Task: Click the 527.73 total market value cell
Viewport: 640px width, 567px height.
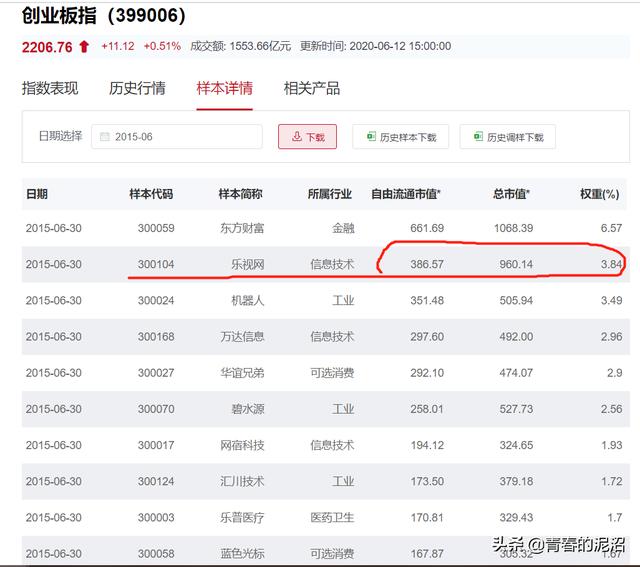Action: [x=516, y=409]
